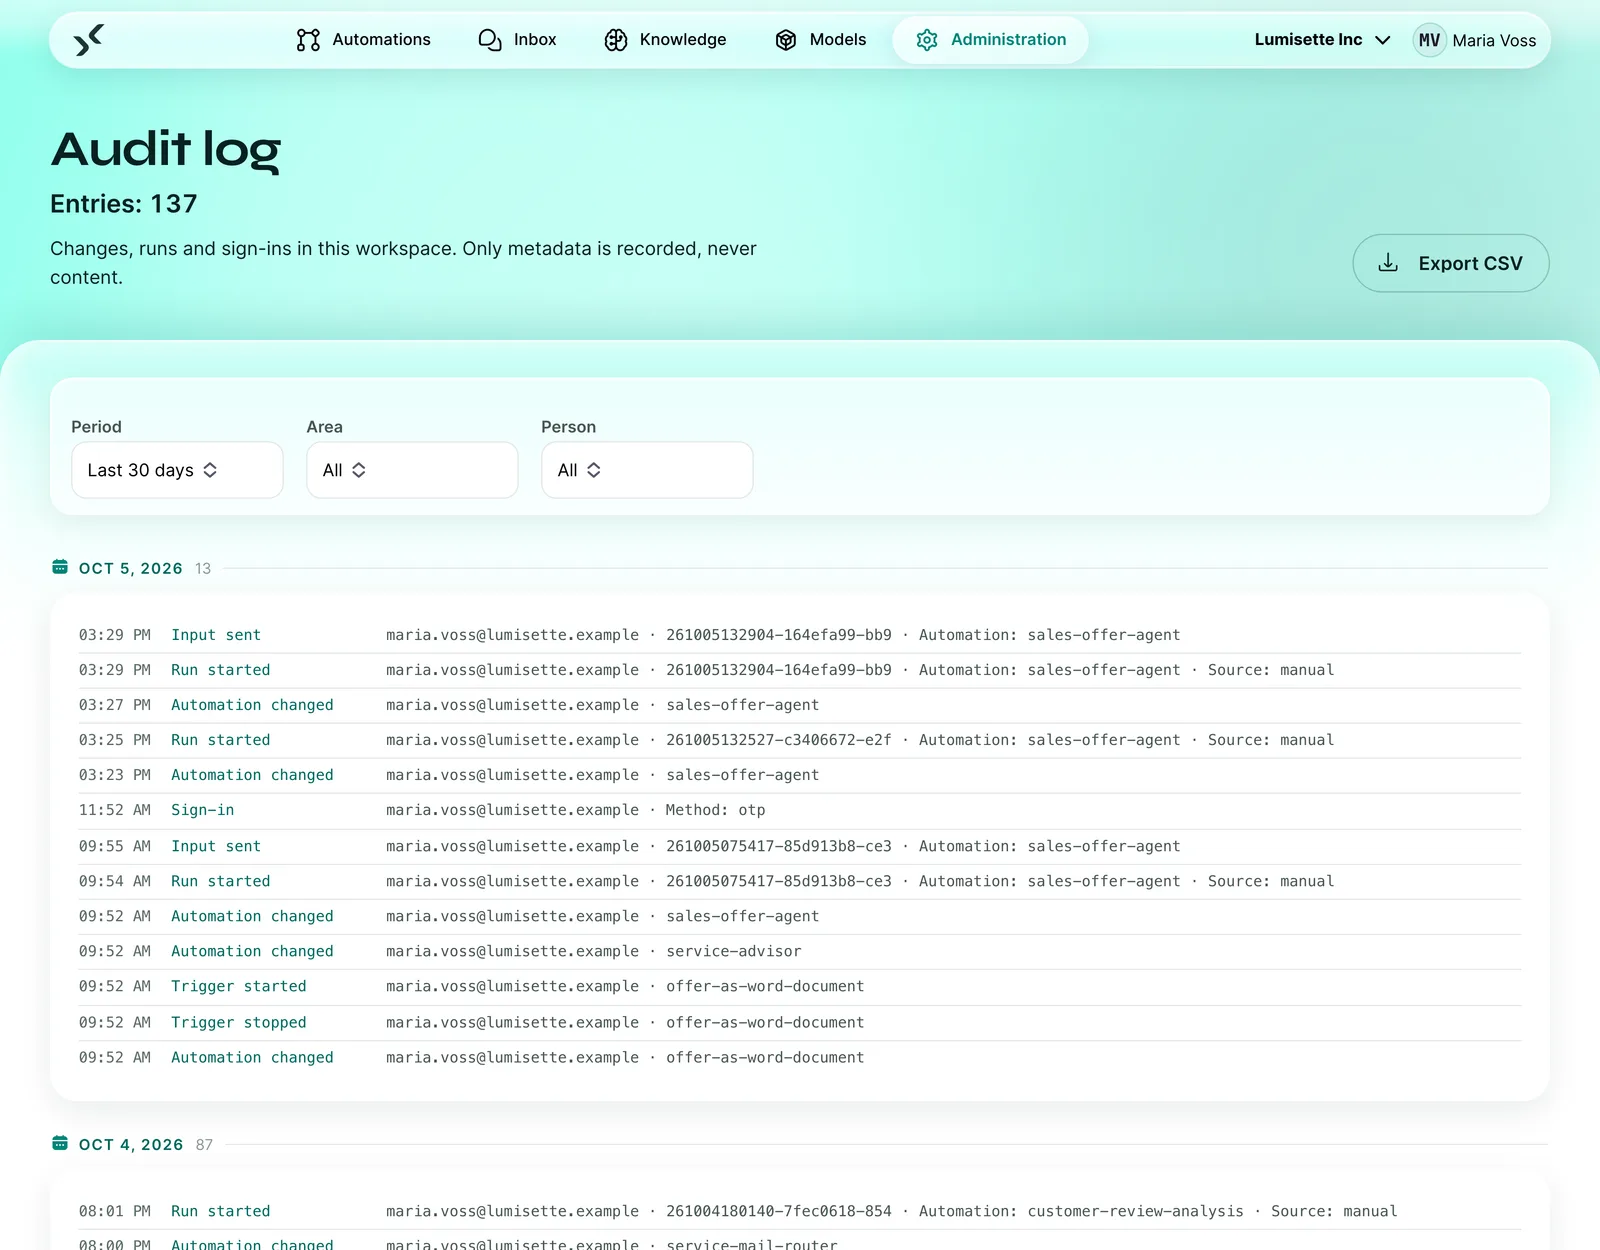The width and height of the screenshot is (1600, 1250).
Task: Click the calendar icon next to Oct 4, 2026
Action: pyautogui.click(x=60, y=1143)
